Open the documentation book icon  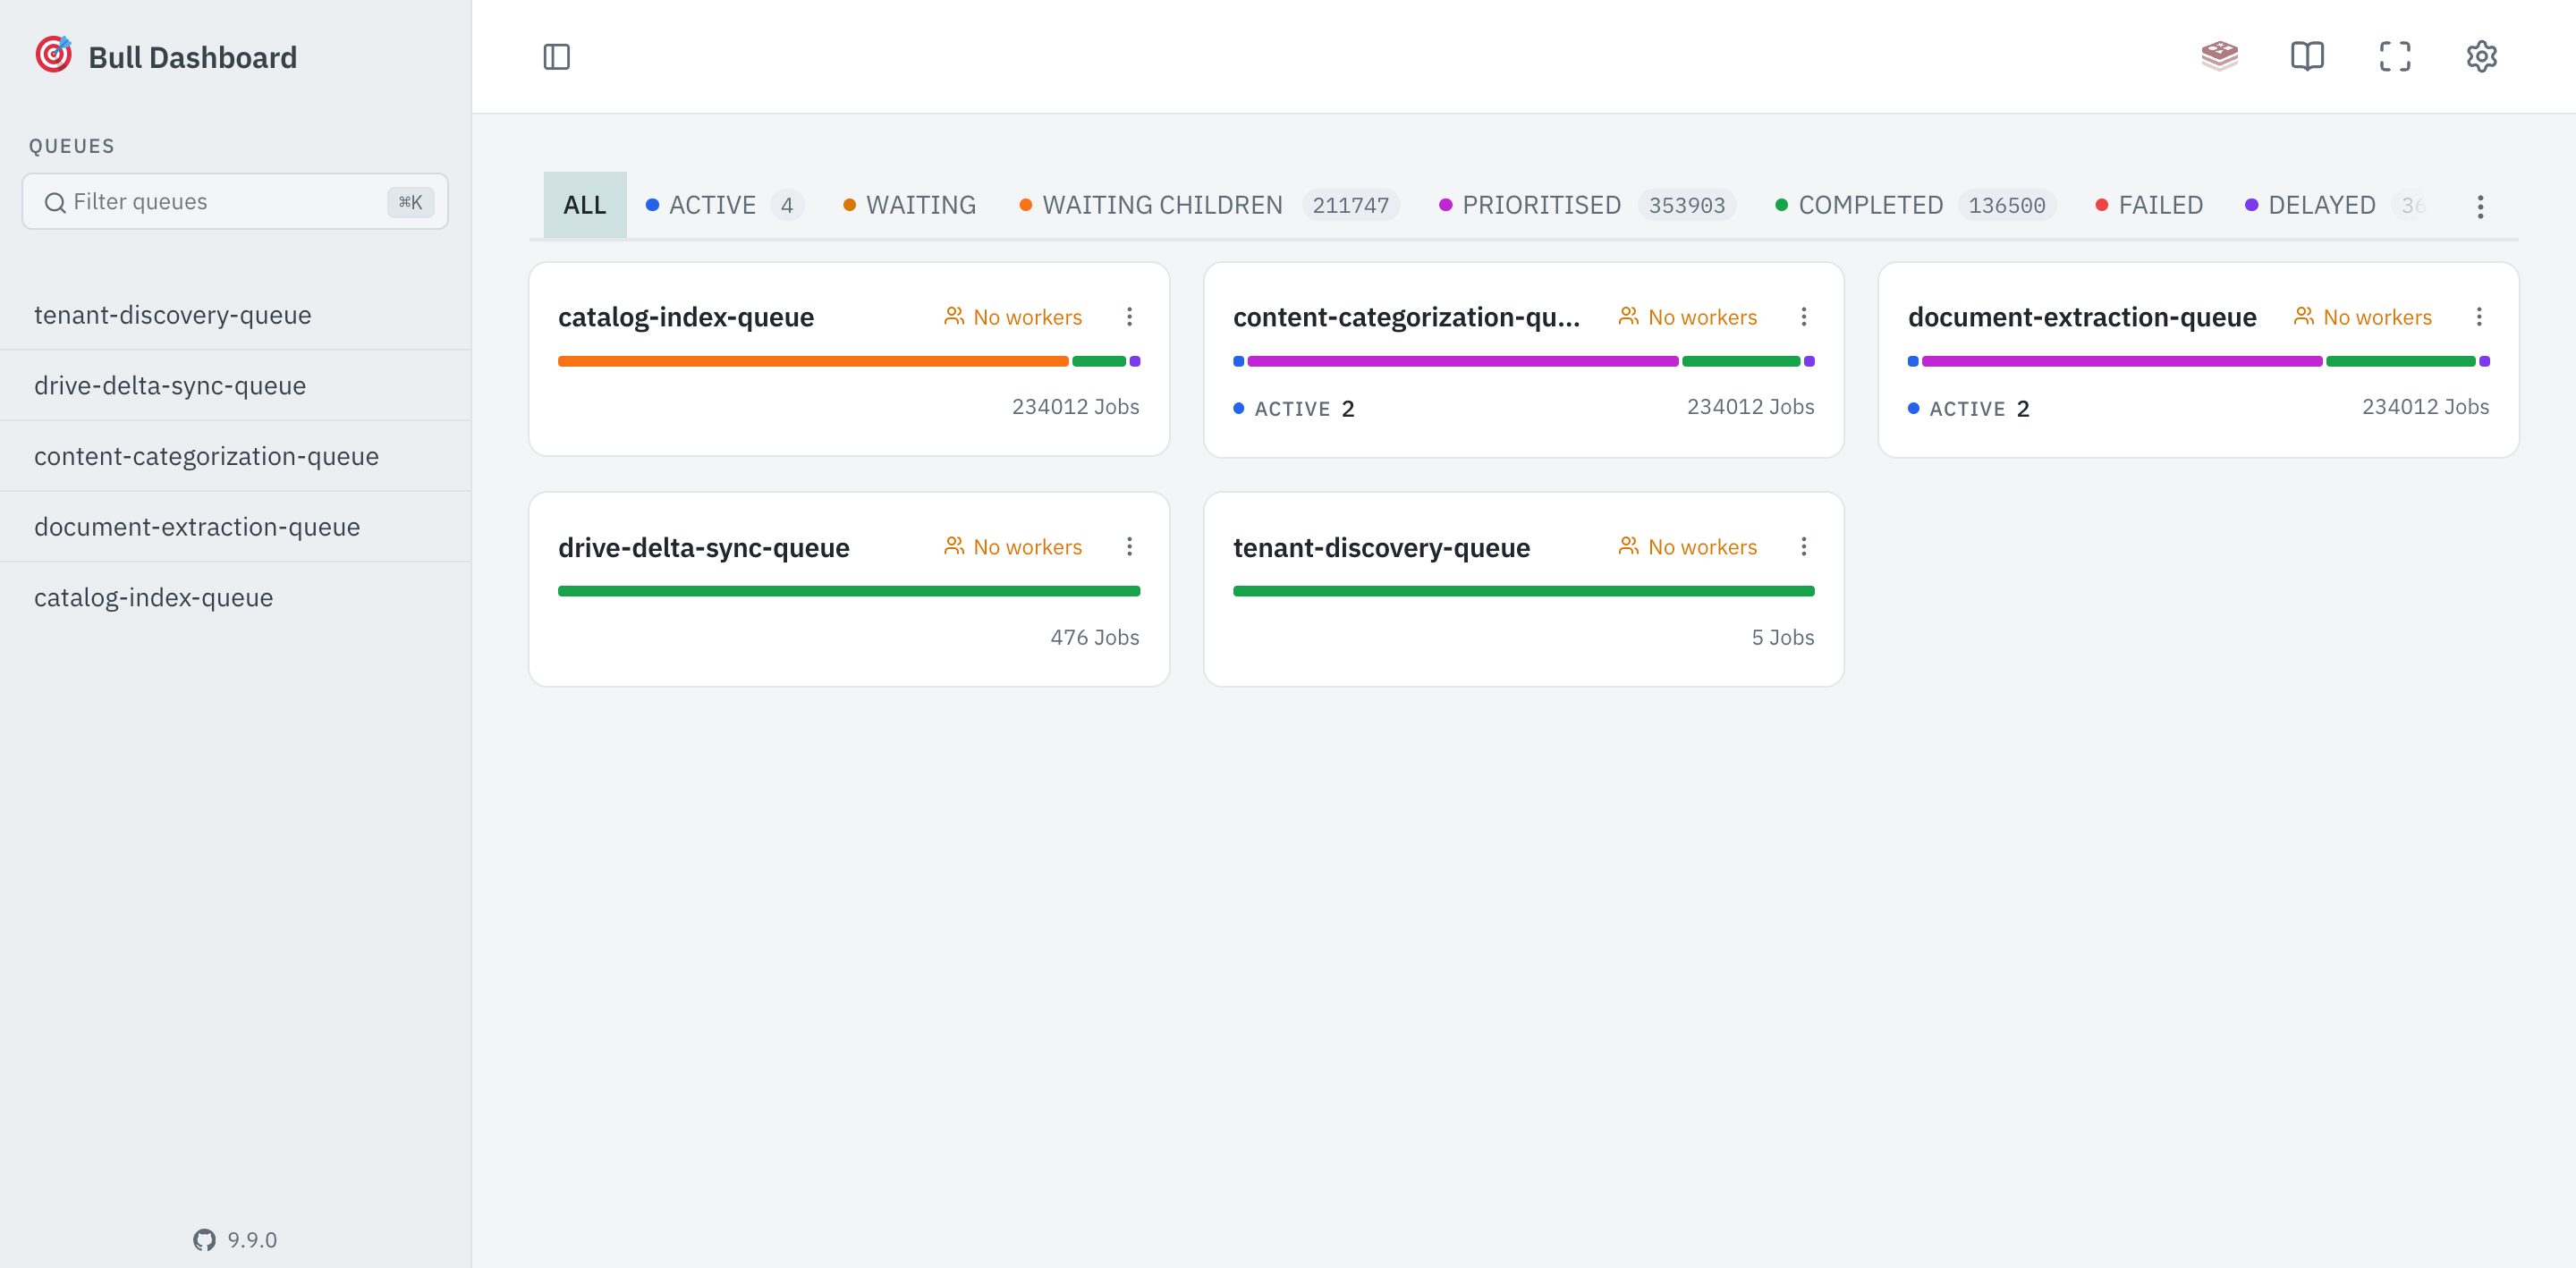coord(2307,56)
